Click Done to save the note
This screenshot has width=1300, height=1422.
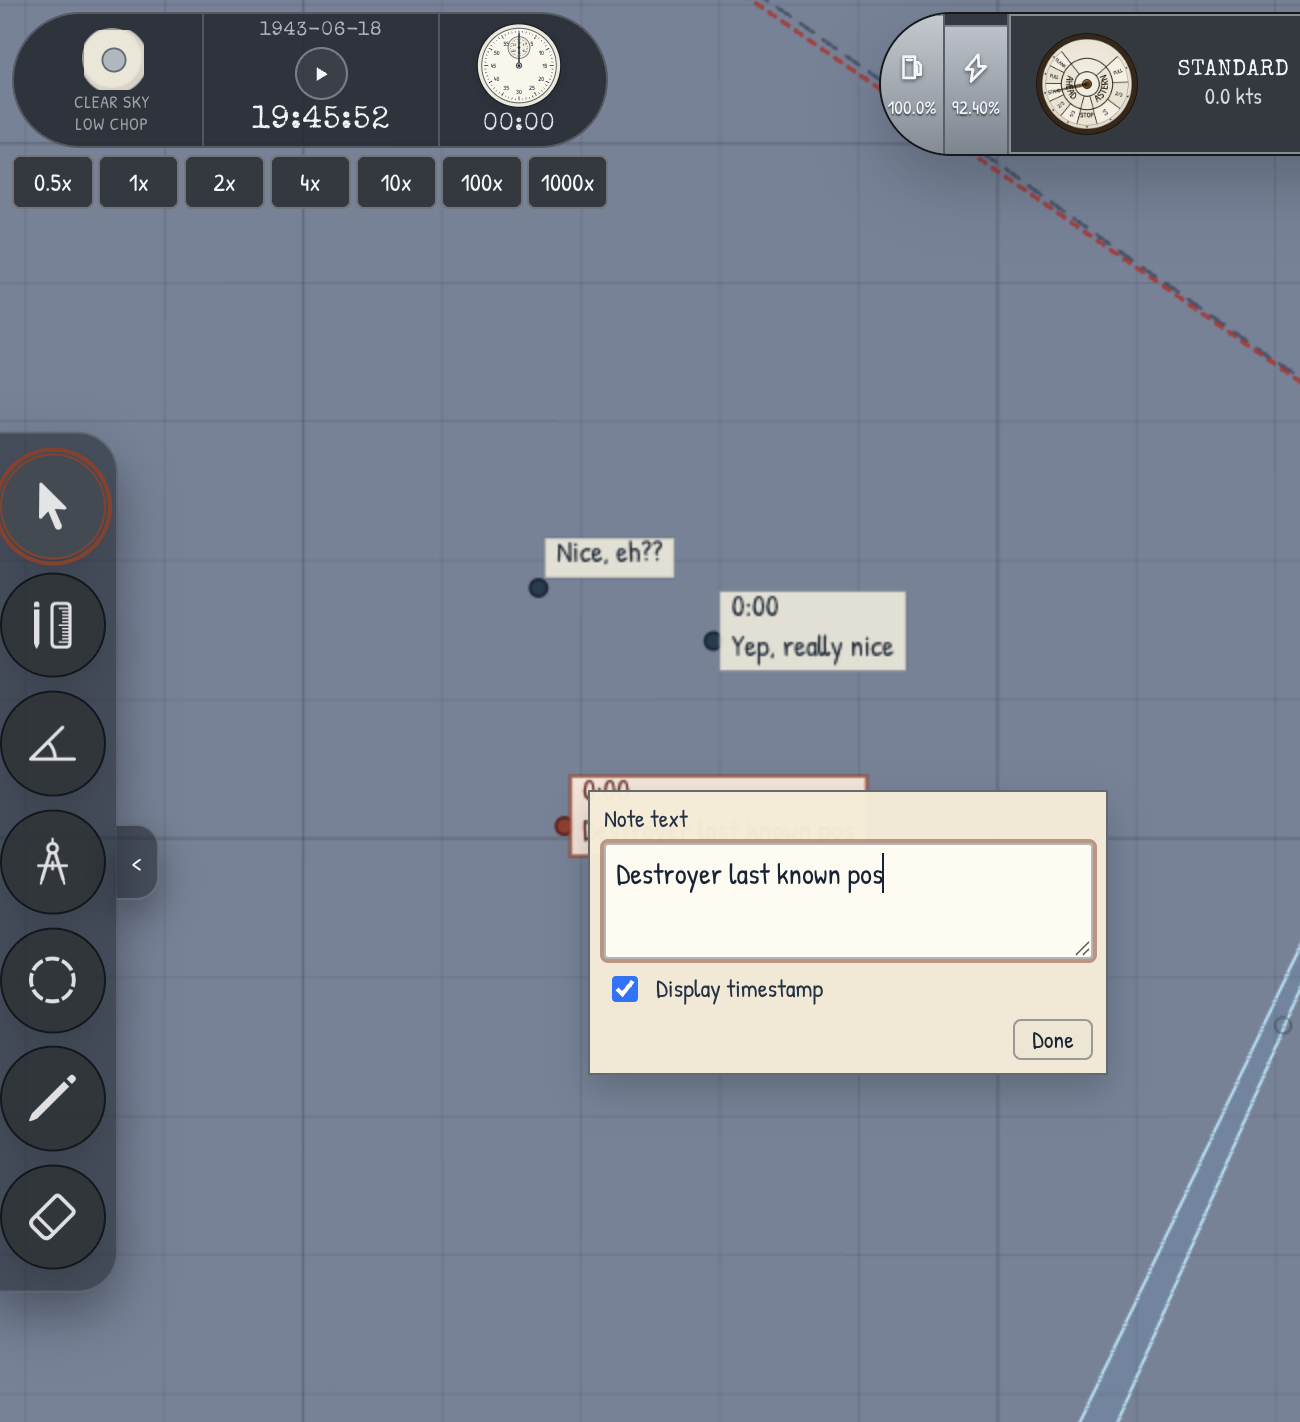tap(1052, 1040)
